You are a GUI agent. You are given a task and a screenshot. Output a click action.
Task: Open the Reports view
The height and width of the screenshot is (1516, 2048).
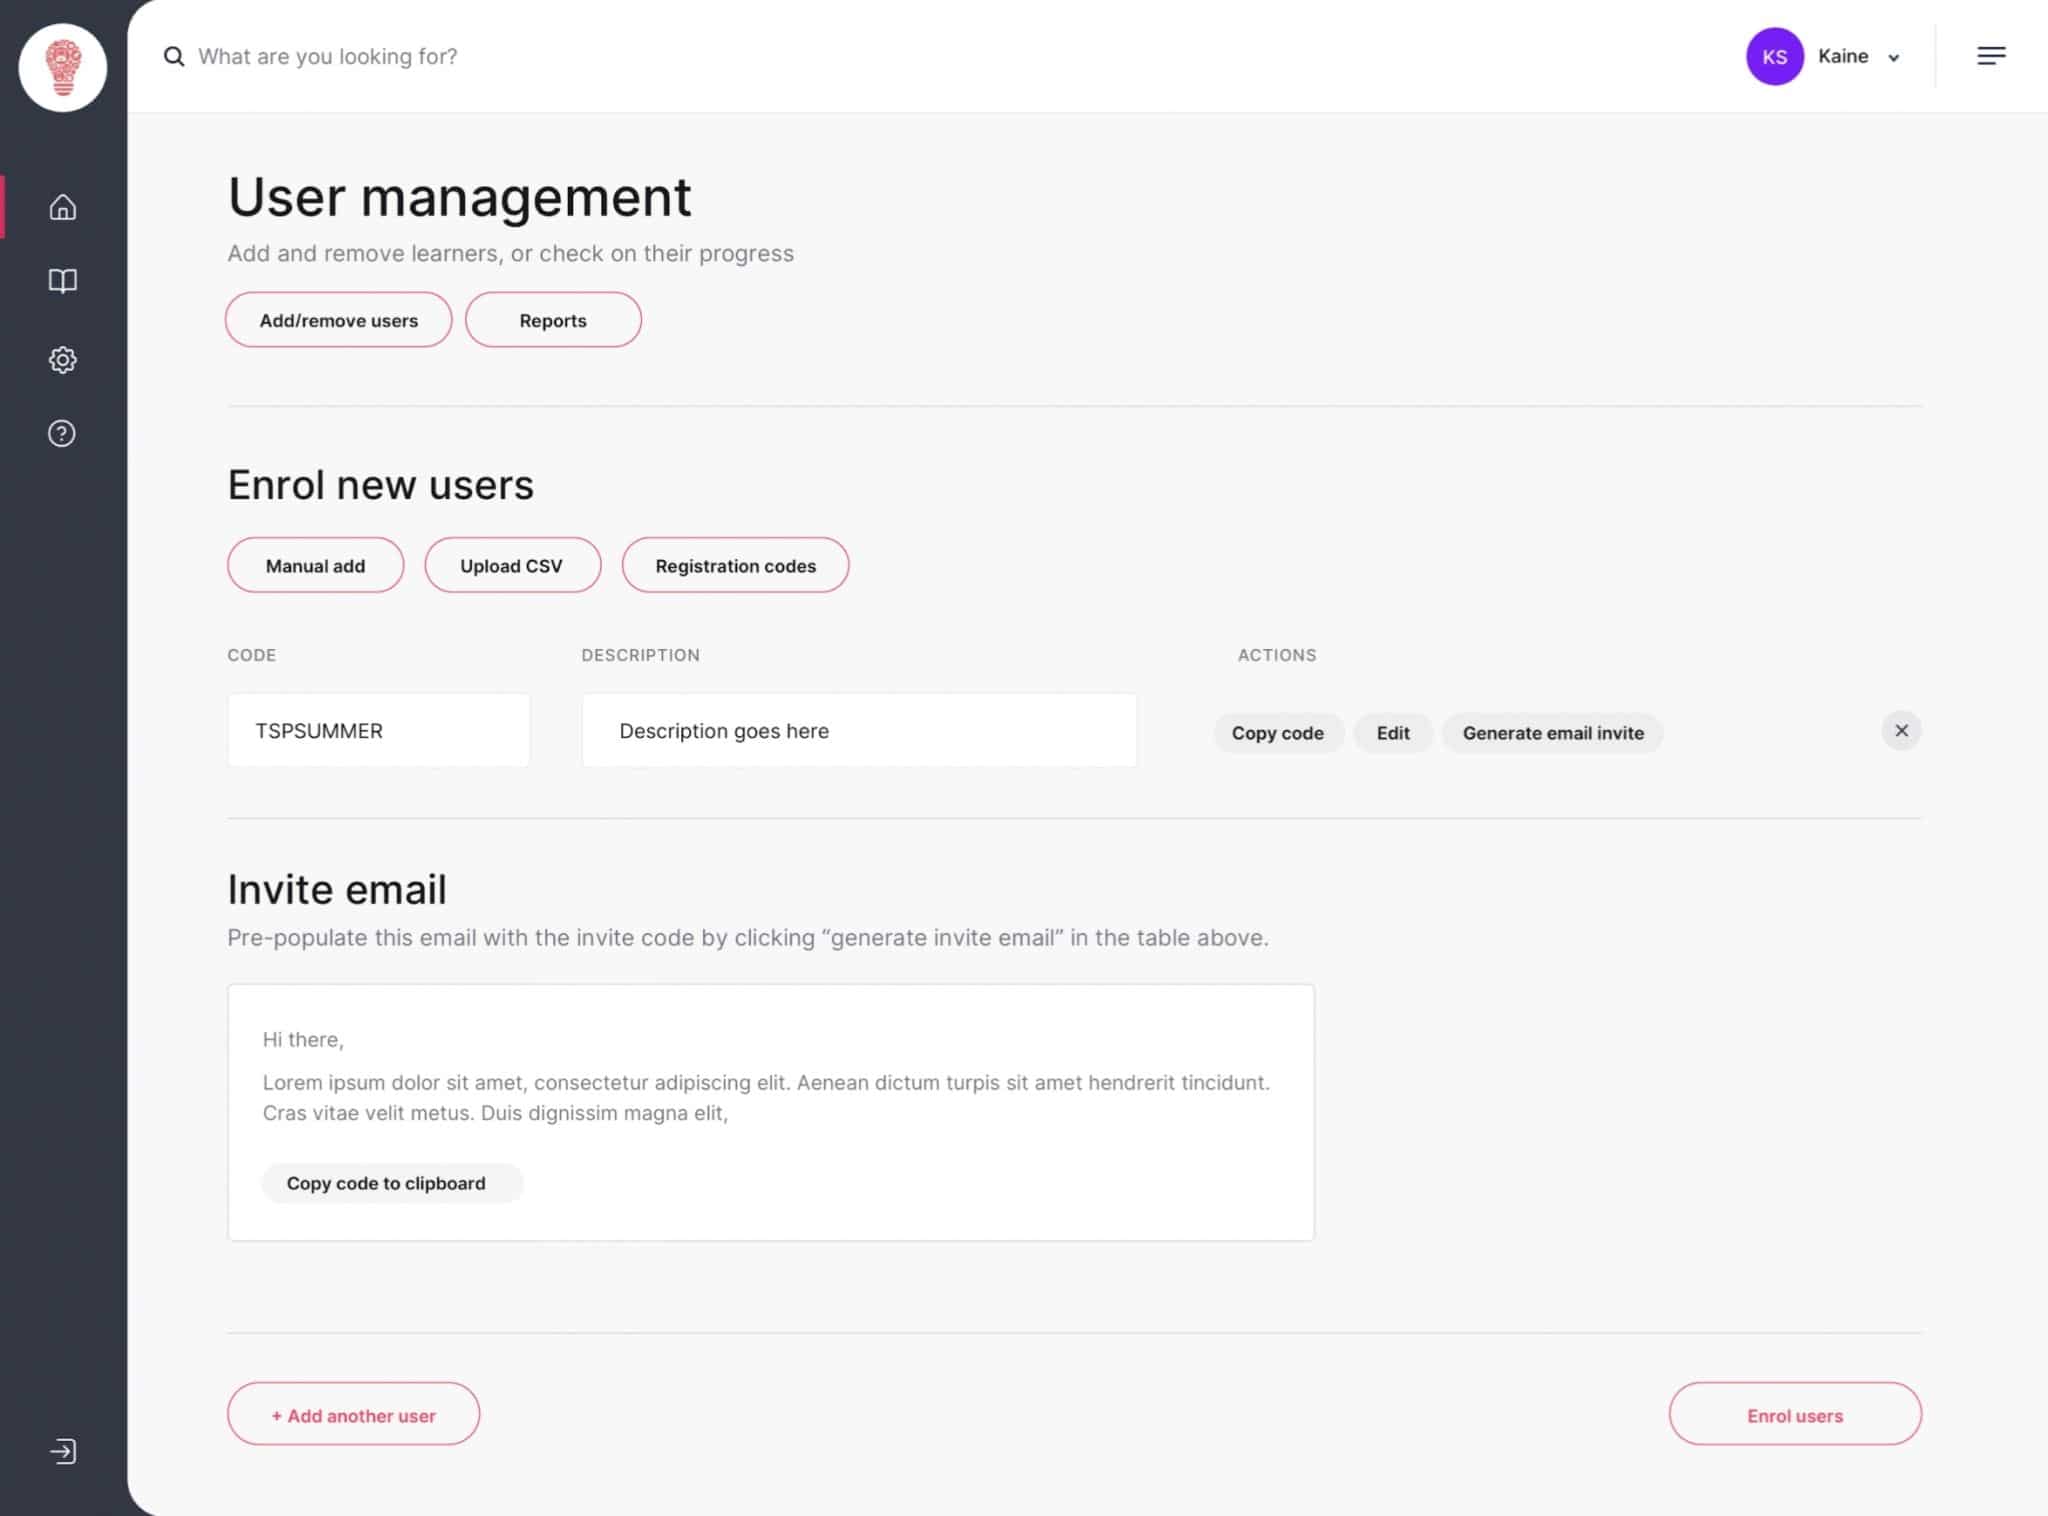coord(553,320)
